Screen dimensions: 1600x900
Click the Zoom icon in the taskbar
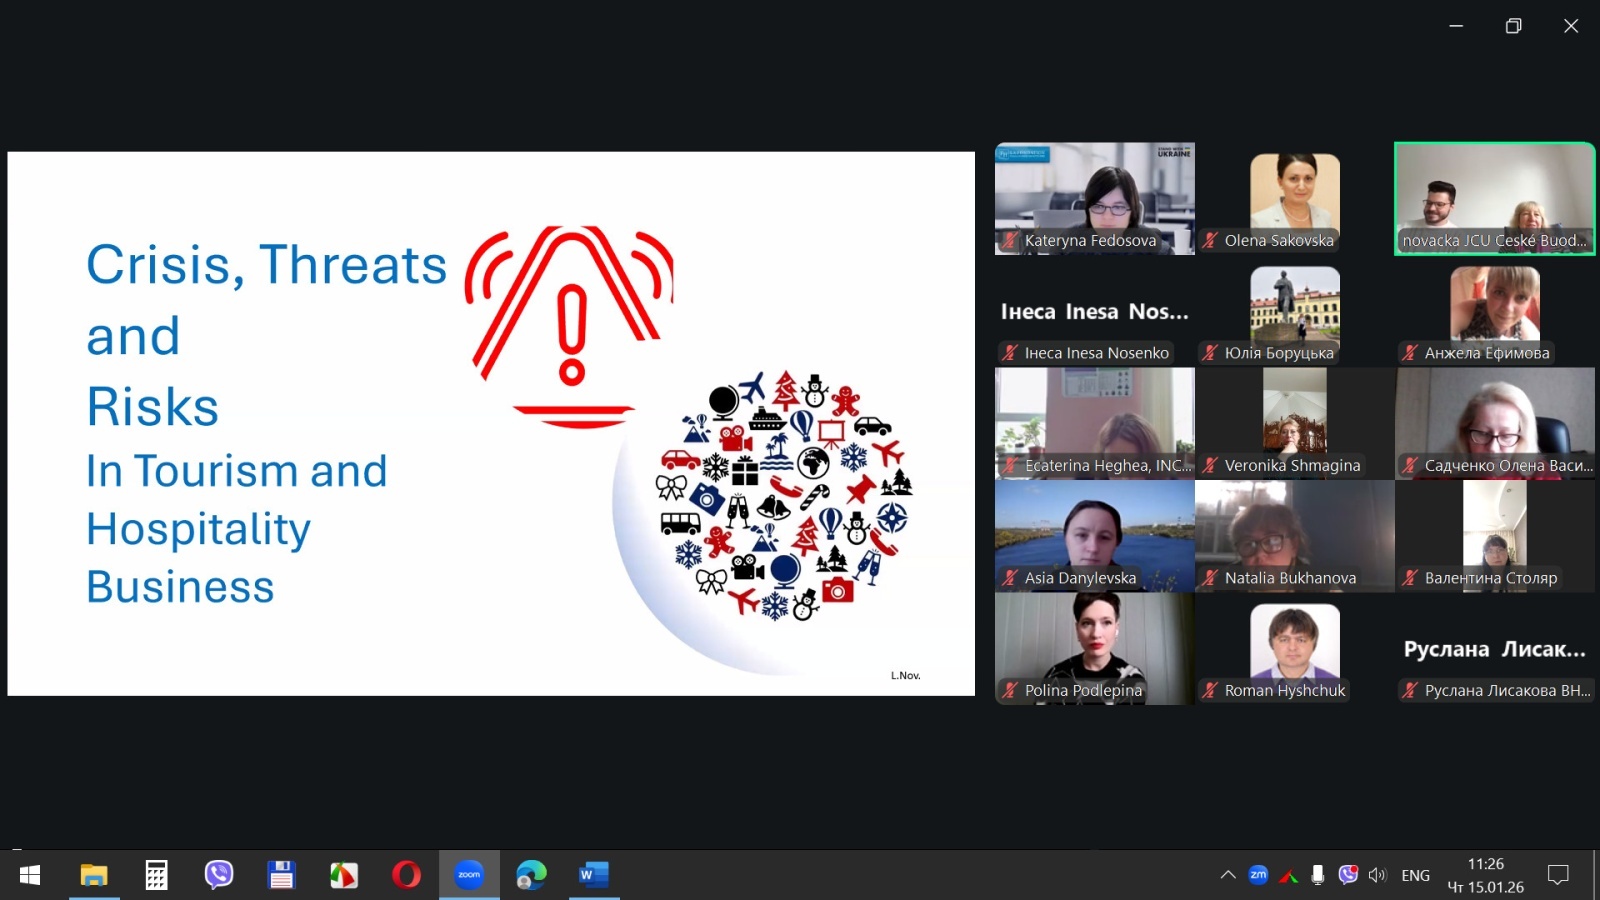tap(469, 875)
